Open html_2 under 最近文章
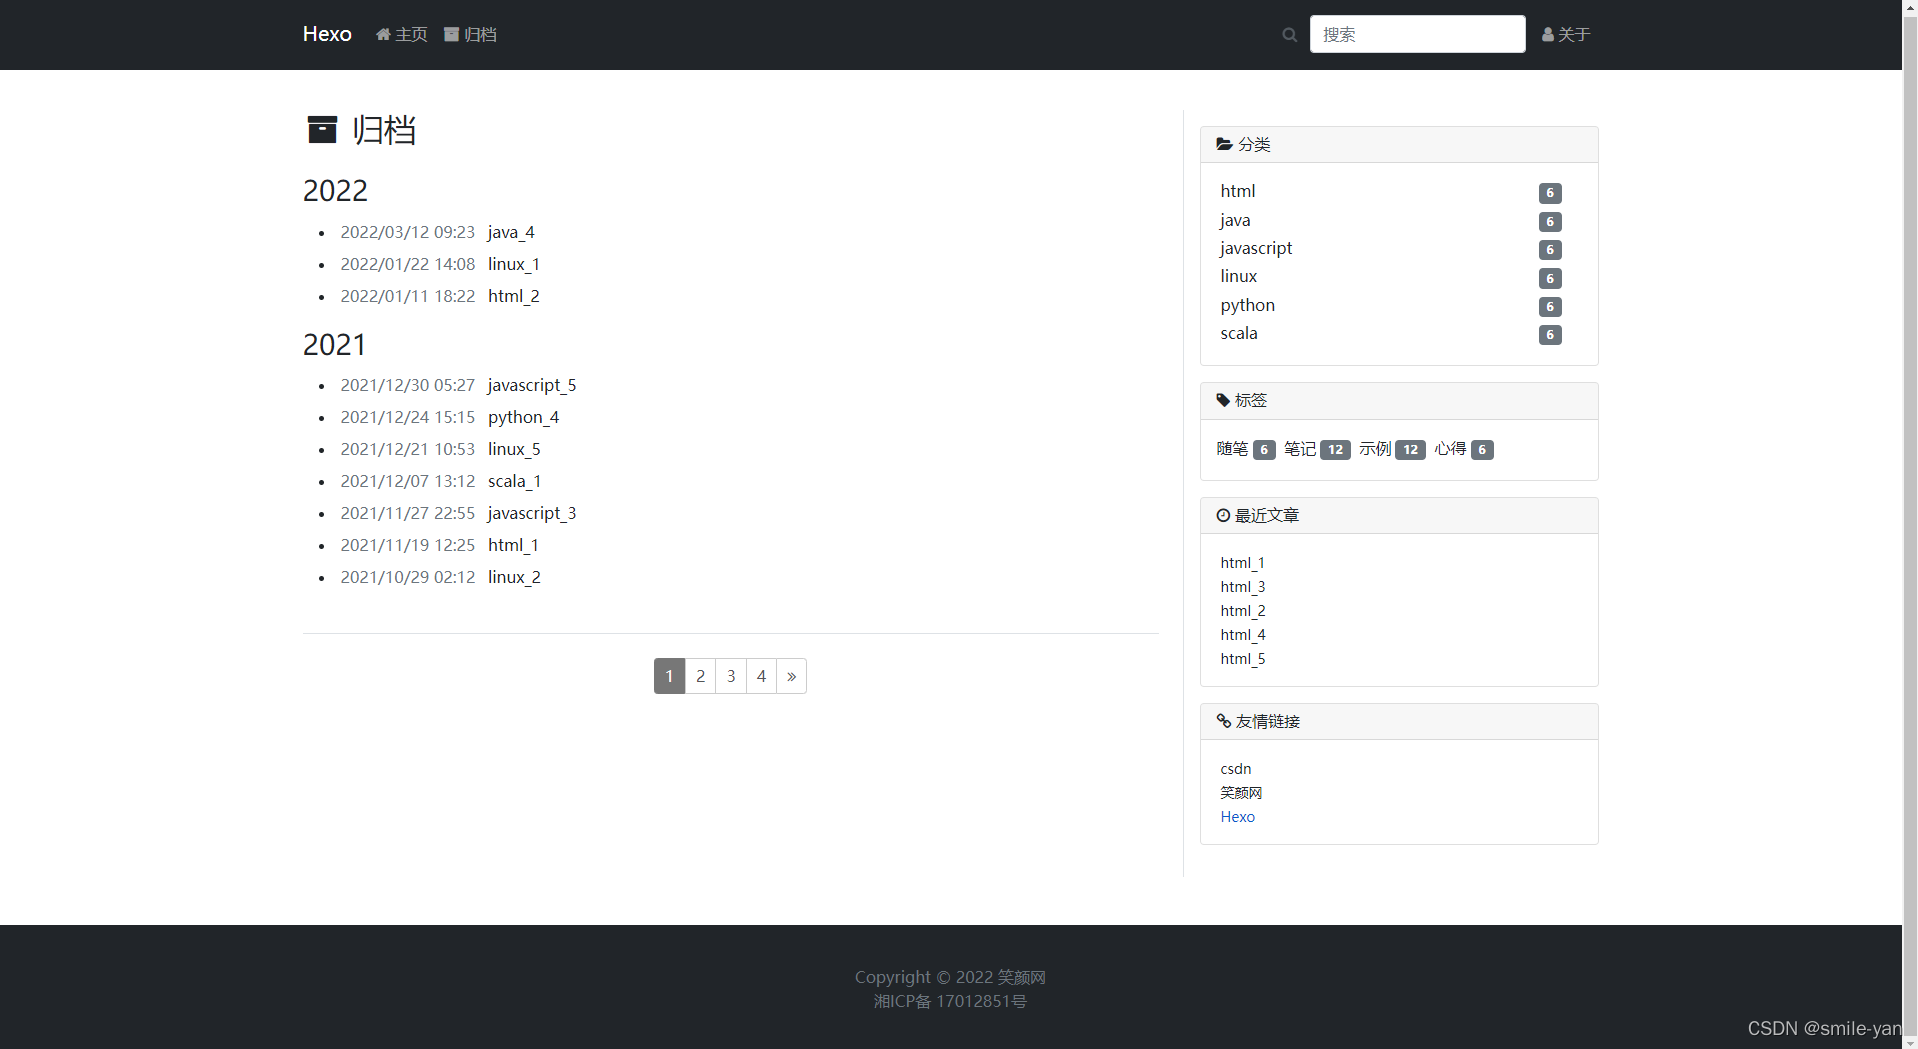1918x1049 pixels. click(x=1242, y=611)
